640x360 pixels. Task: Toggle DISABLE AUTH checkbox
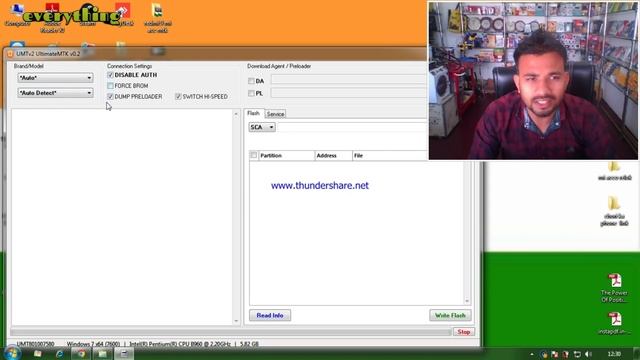click(x=110, y=75)
